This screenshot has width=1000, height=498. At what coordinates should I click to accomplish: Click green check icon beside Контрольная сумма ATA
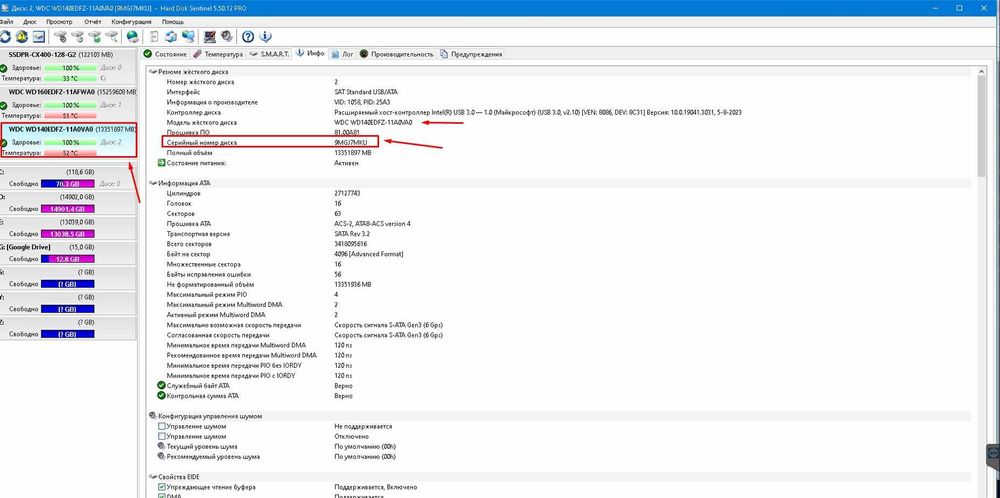tap(161, 396)
